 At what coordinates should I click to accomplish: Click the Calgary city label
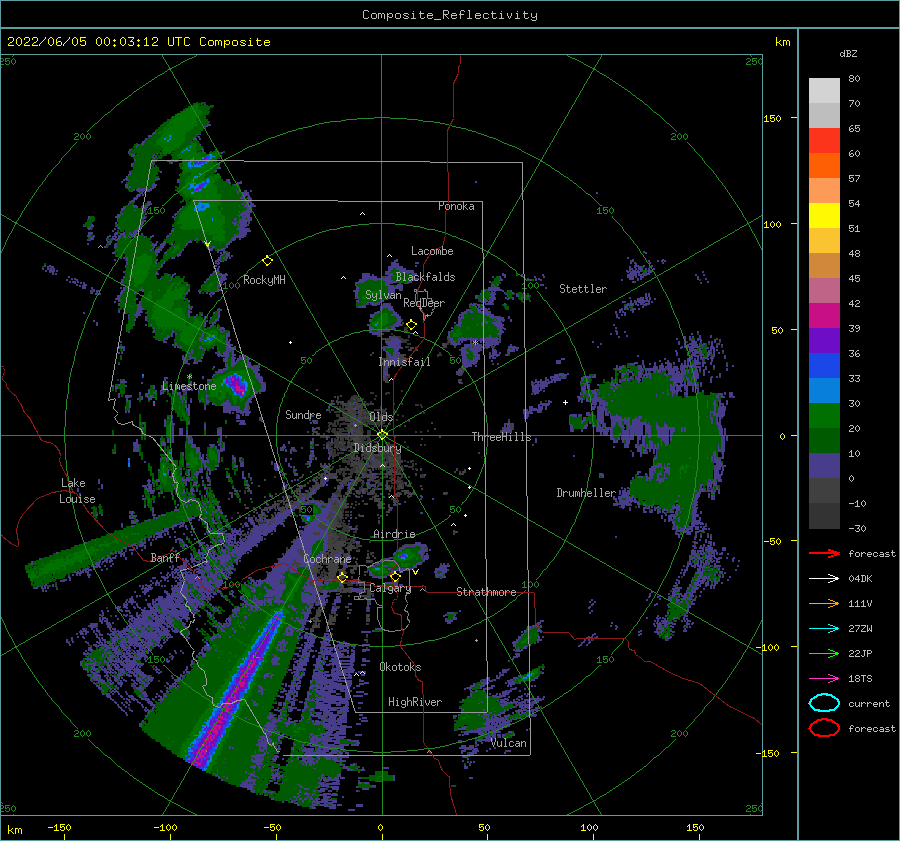tap(390, 588)
